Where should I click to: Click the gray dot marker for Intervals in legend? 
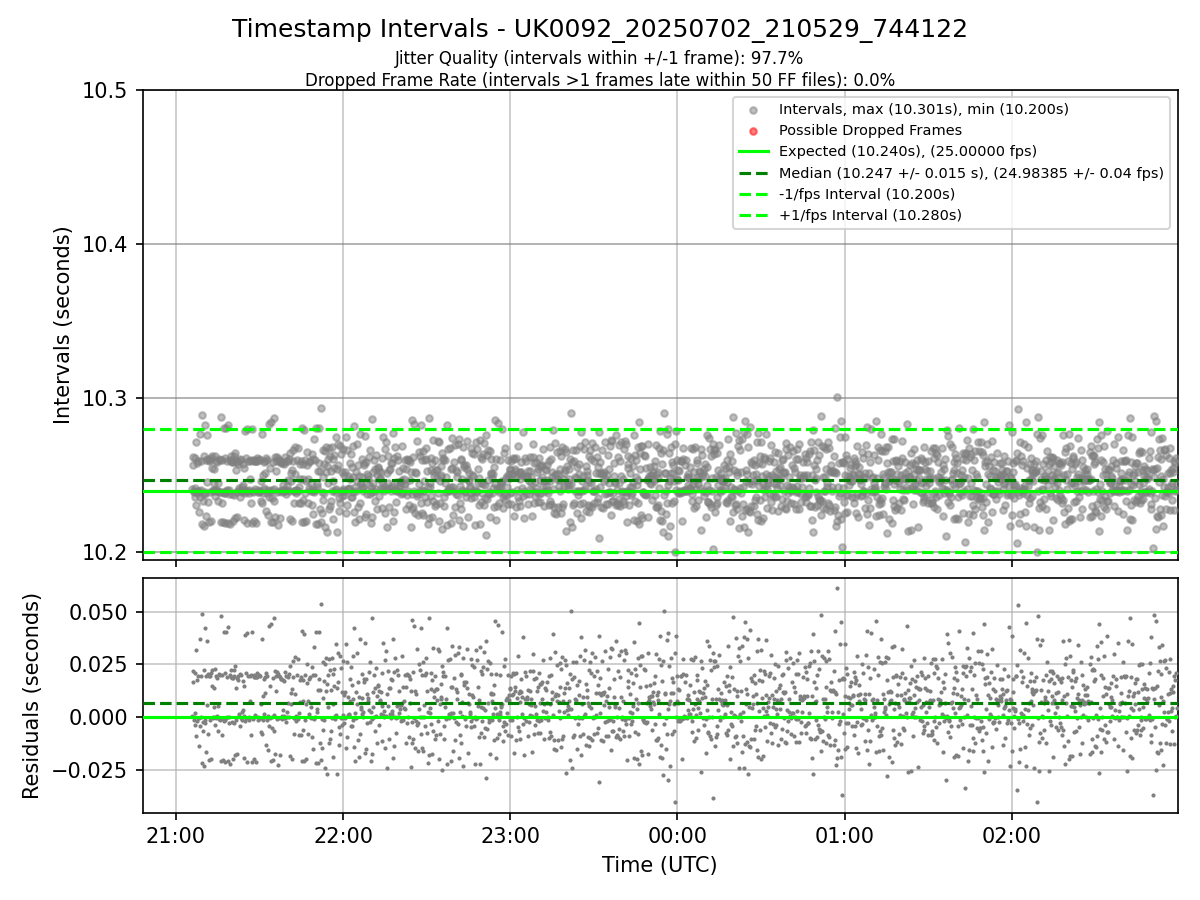pyautogui.click(x=754, y=110)
